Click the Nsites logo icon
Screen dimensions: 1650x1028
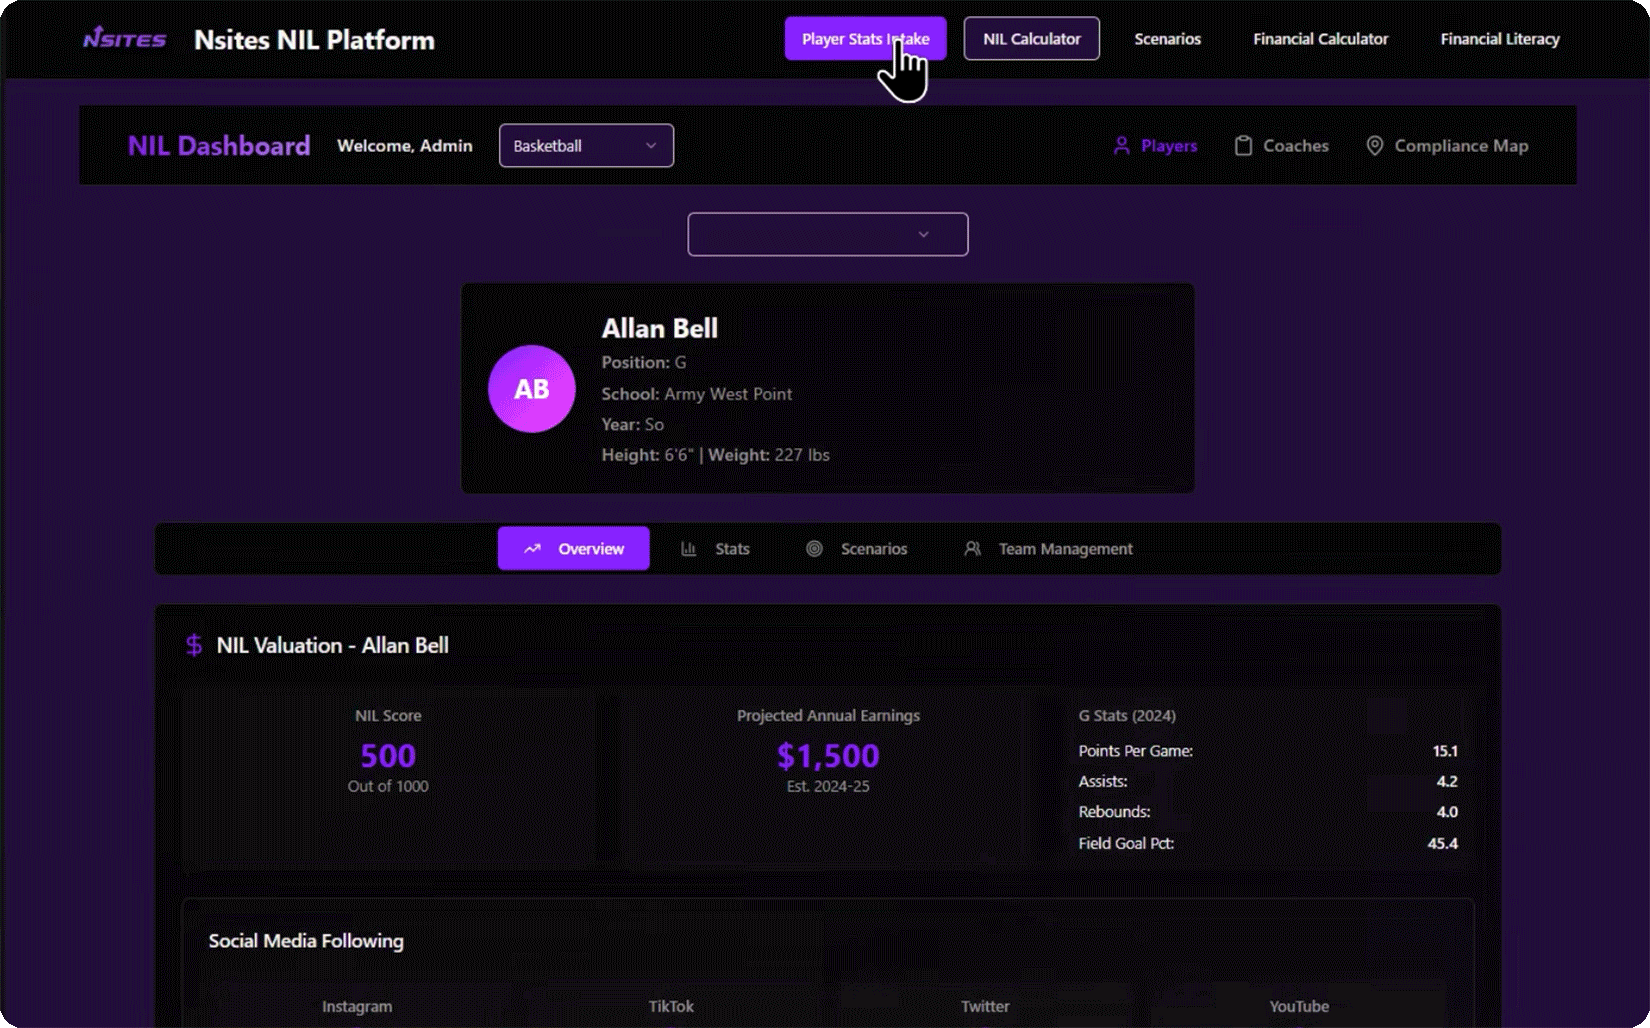click(125, 39)
